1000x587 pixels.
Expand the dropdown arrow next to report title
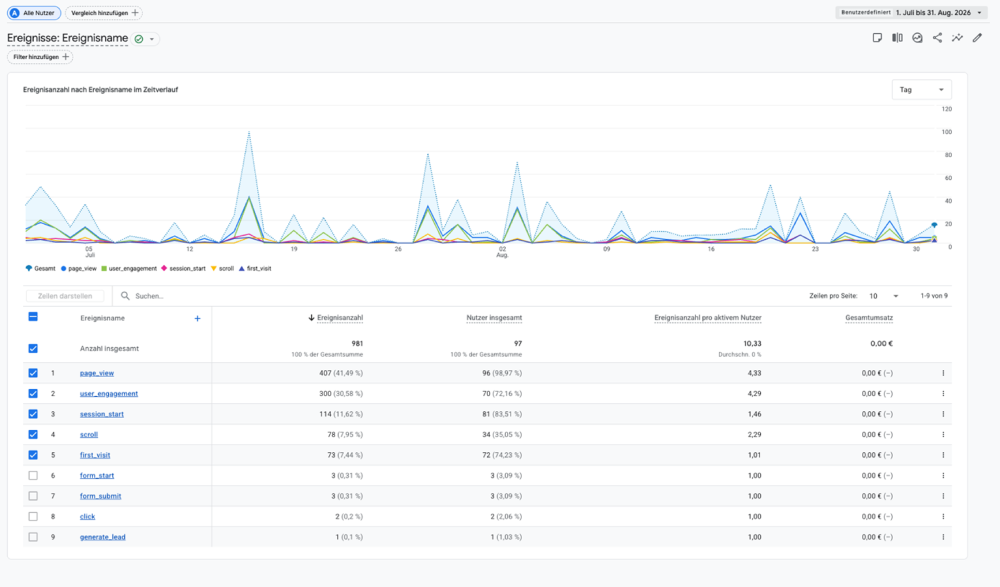coord(152,39)
